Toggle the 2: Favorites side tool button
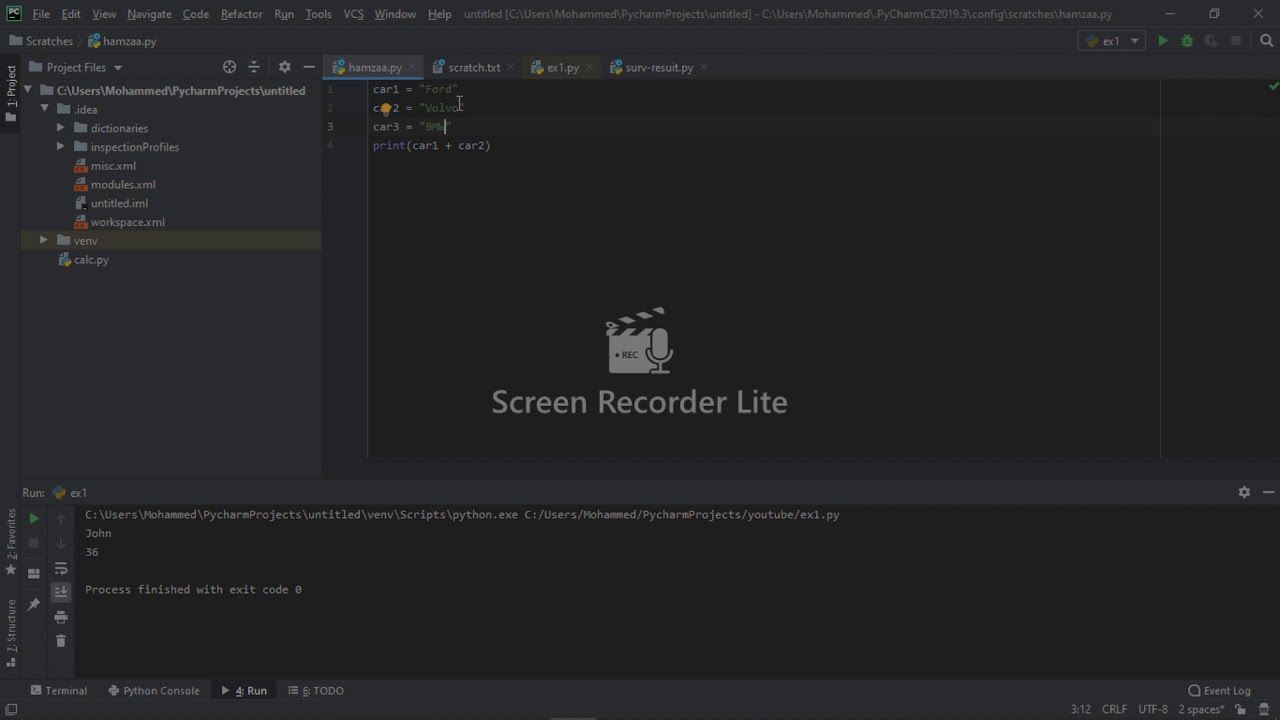The width and height of the screenshot is (1280, 720). coord(11,541)
